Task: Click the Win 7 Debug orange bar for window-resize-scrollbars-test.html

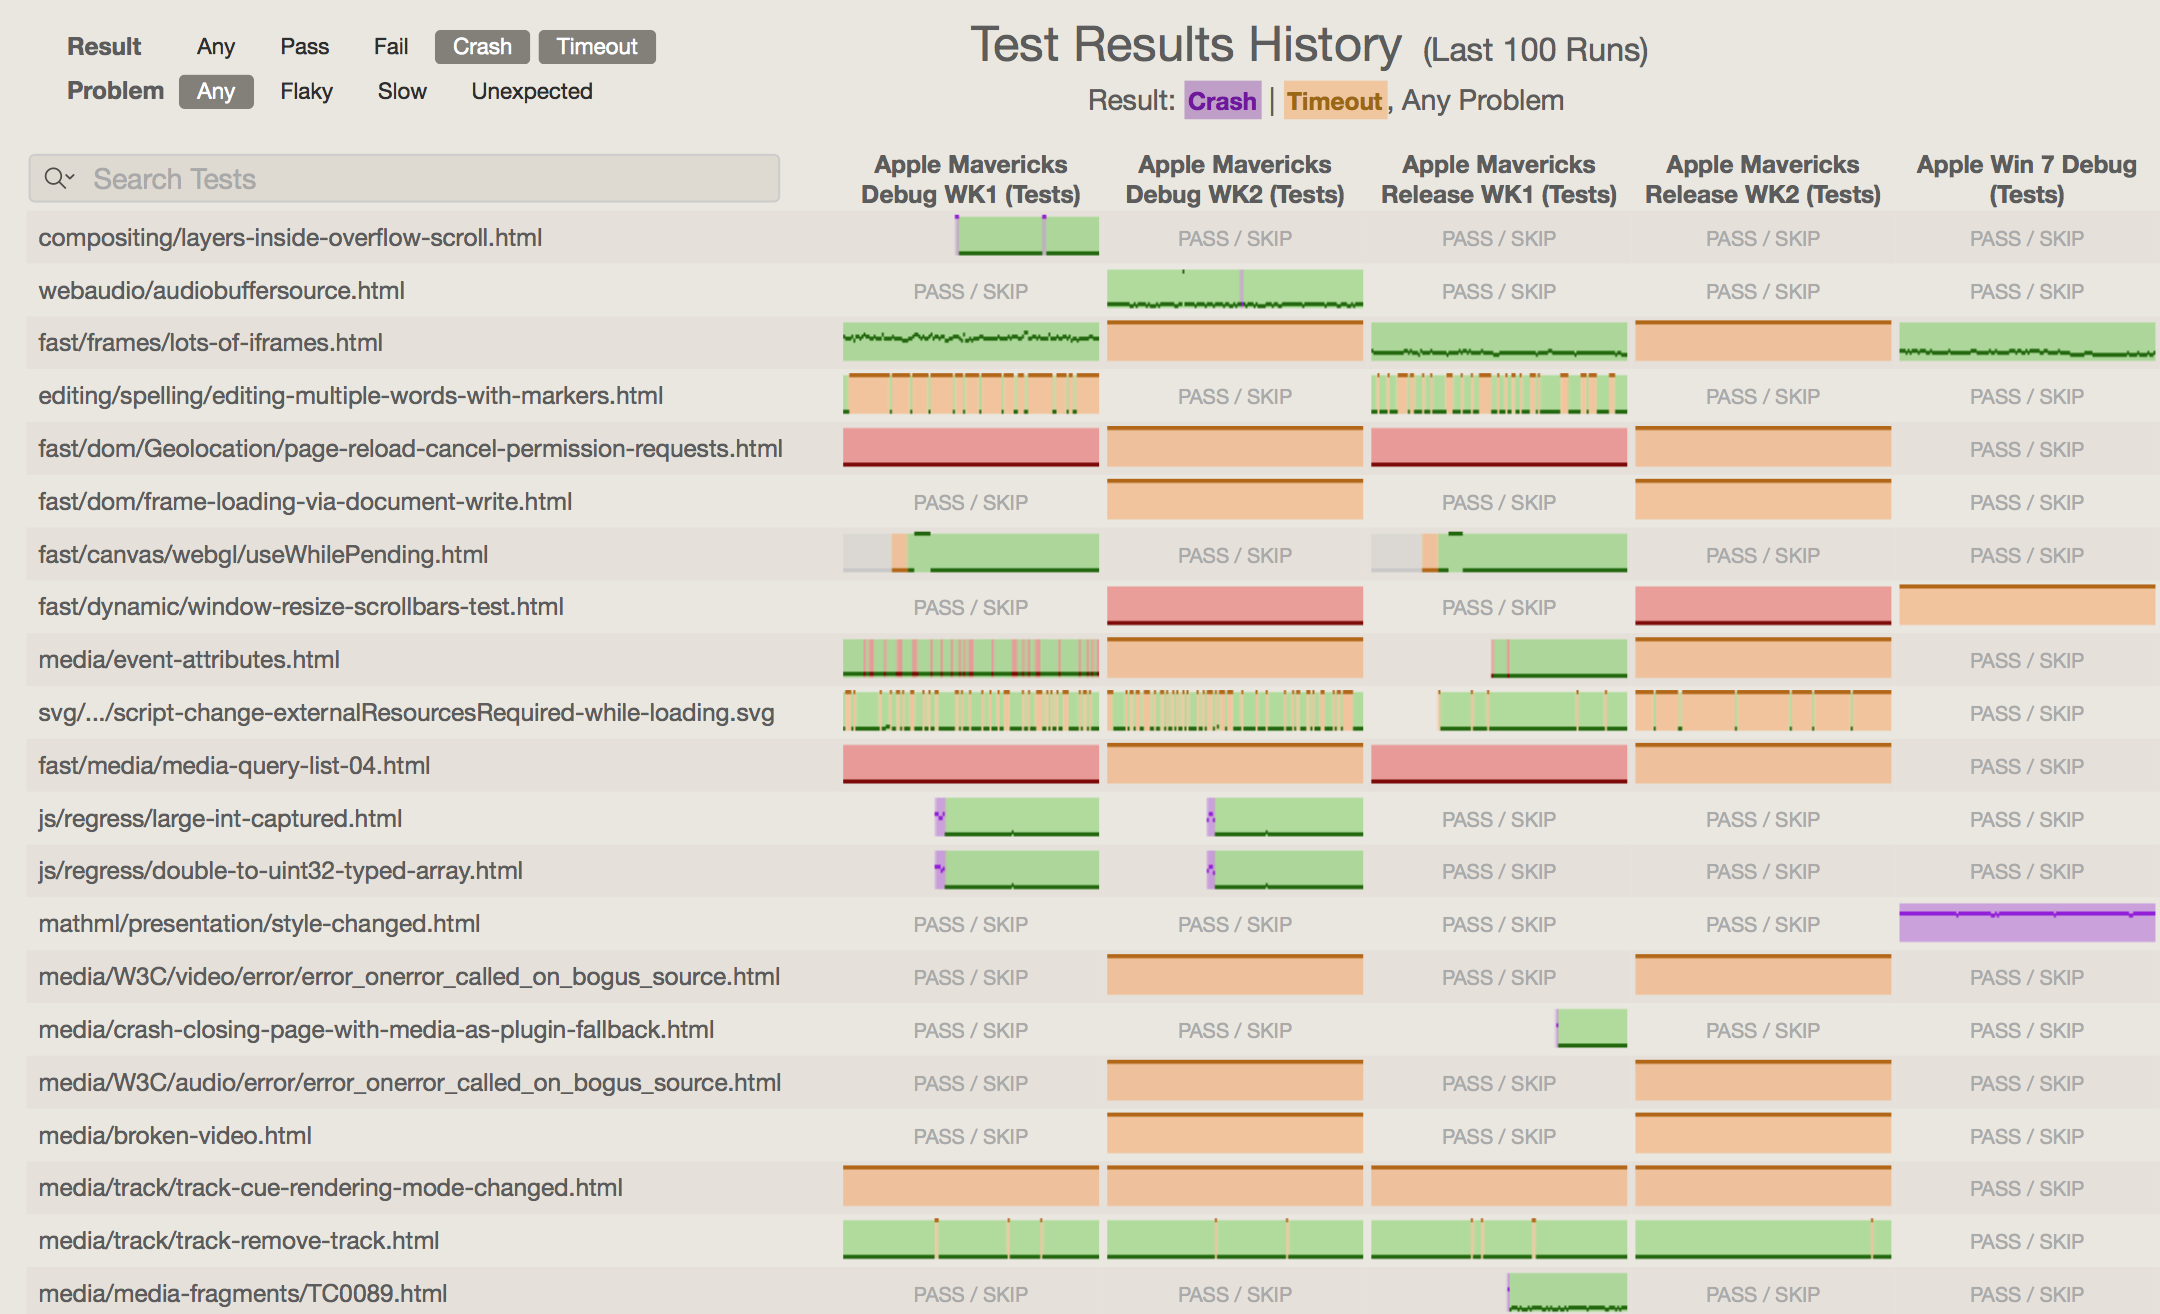Action: tap(2026, 606)
